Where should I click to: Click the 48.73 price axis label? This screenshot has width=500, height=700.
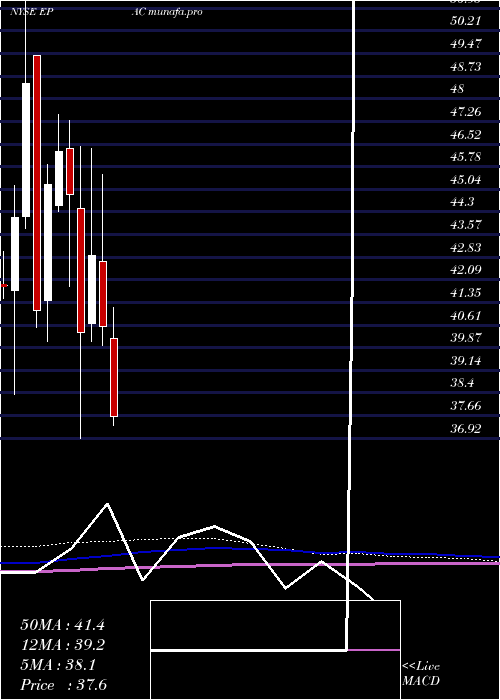point(466,67)
